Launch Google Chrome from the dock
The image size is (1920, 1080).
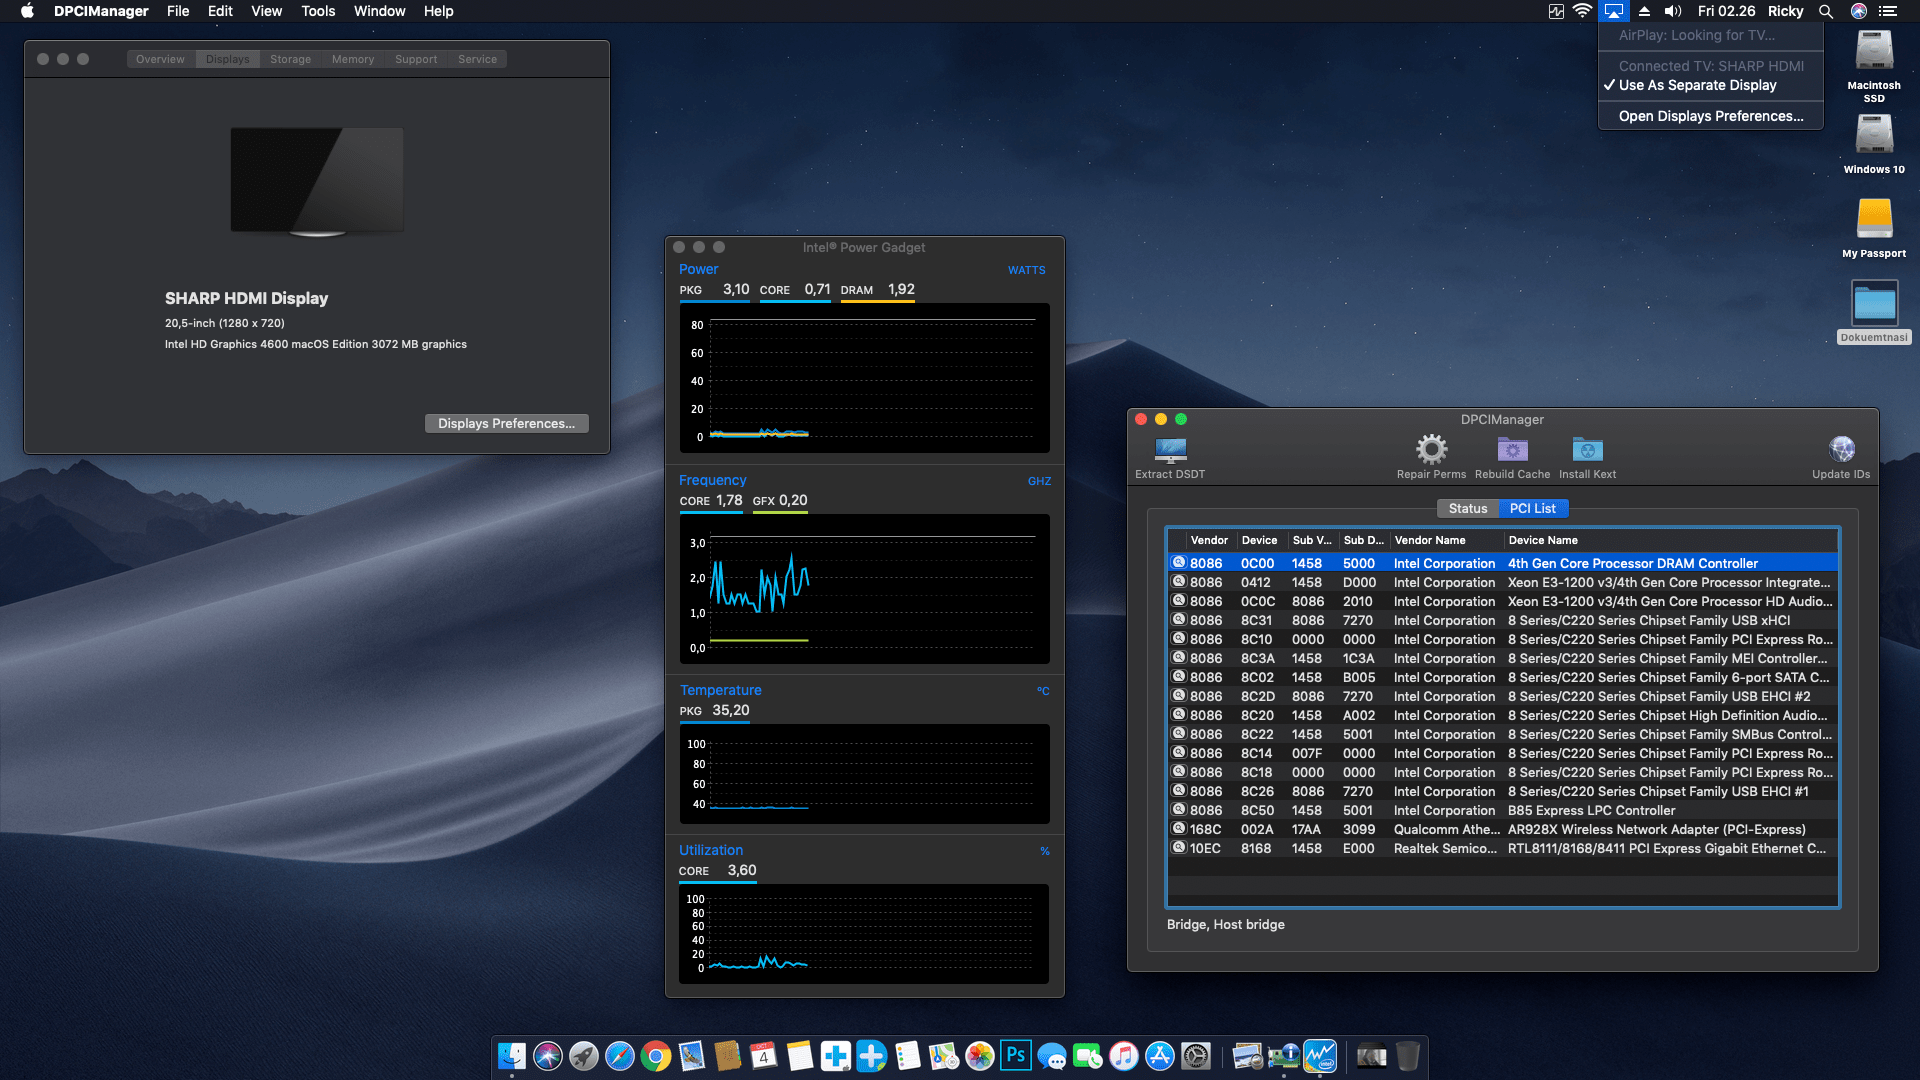coord(656,1056)
